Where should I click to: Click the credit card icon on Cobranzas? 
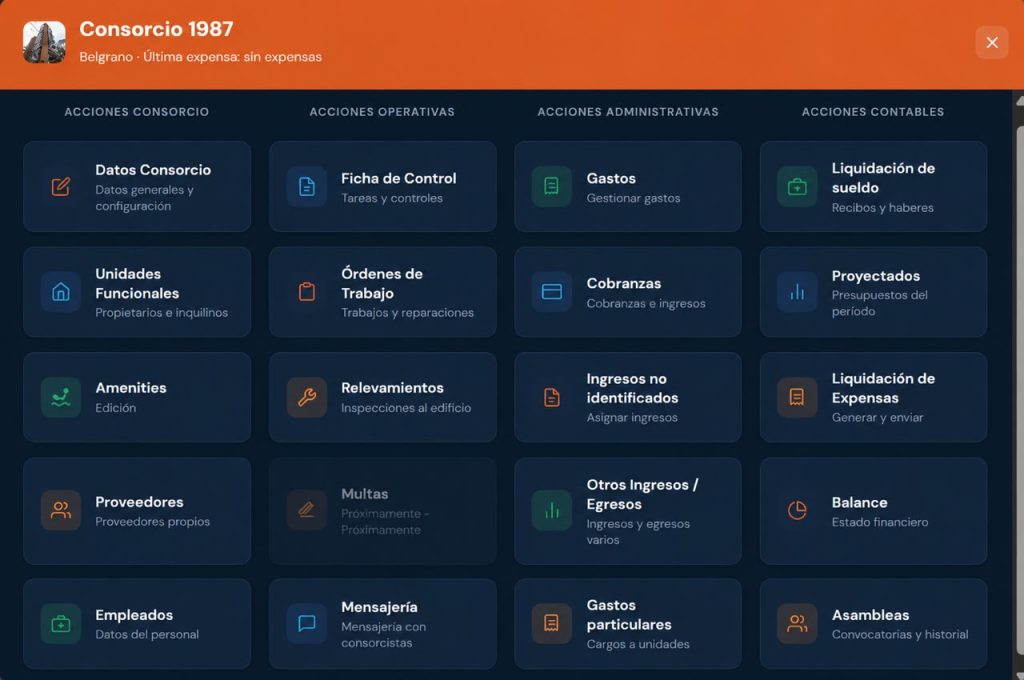(552, 292)
